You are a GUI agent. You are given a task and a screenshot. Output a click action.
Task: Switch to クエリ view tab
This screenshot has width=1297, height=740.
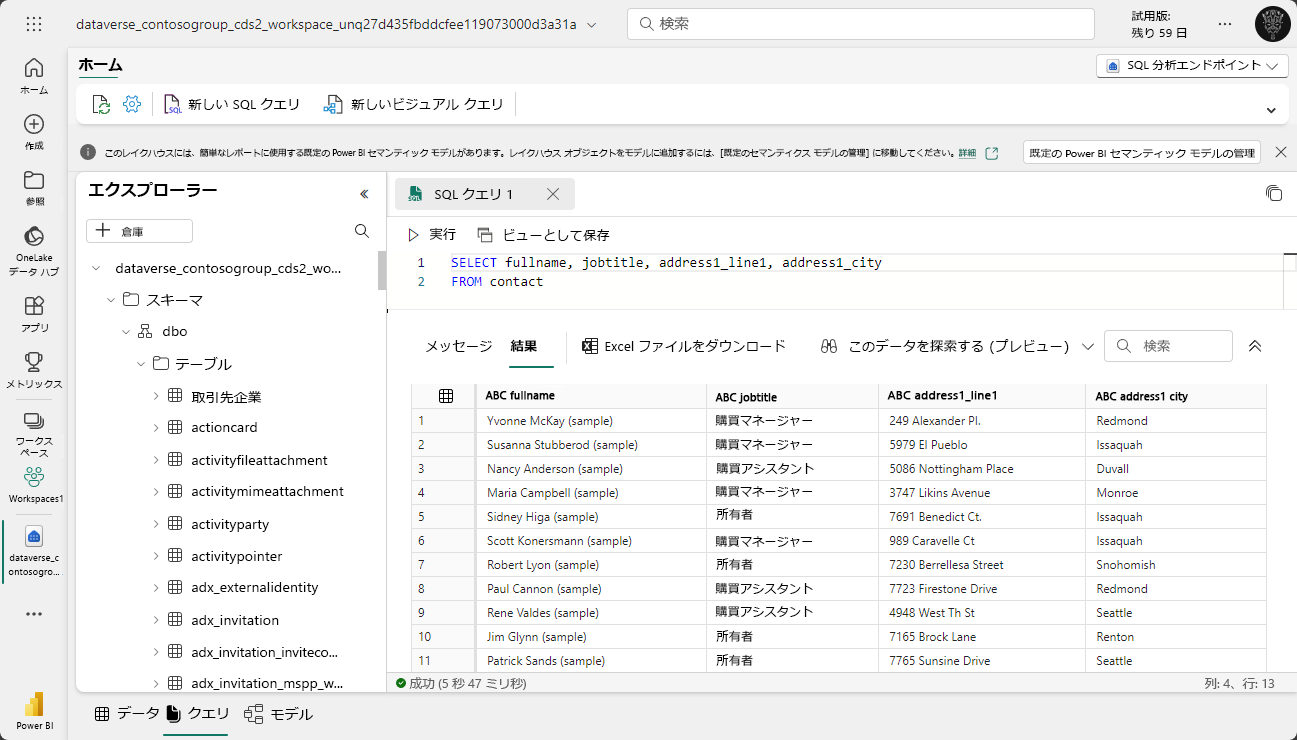pos(197,714)
